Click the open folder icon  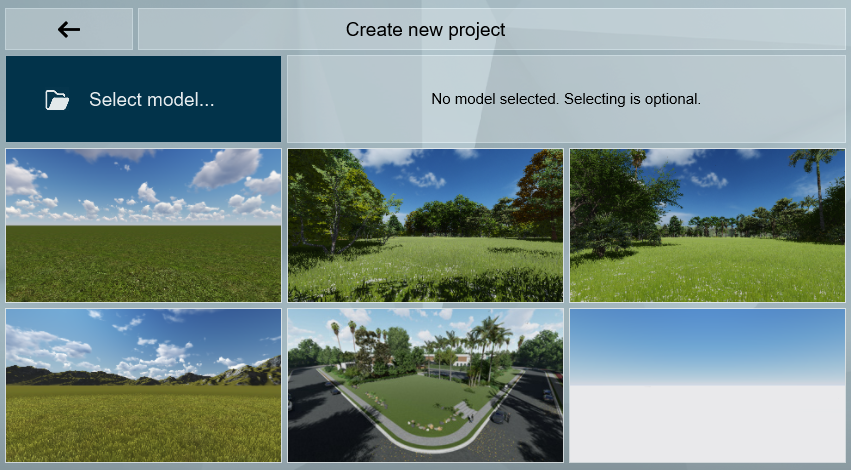pos(57,100)
